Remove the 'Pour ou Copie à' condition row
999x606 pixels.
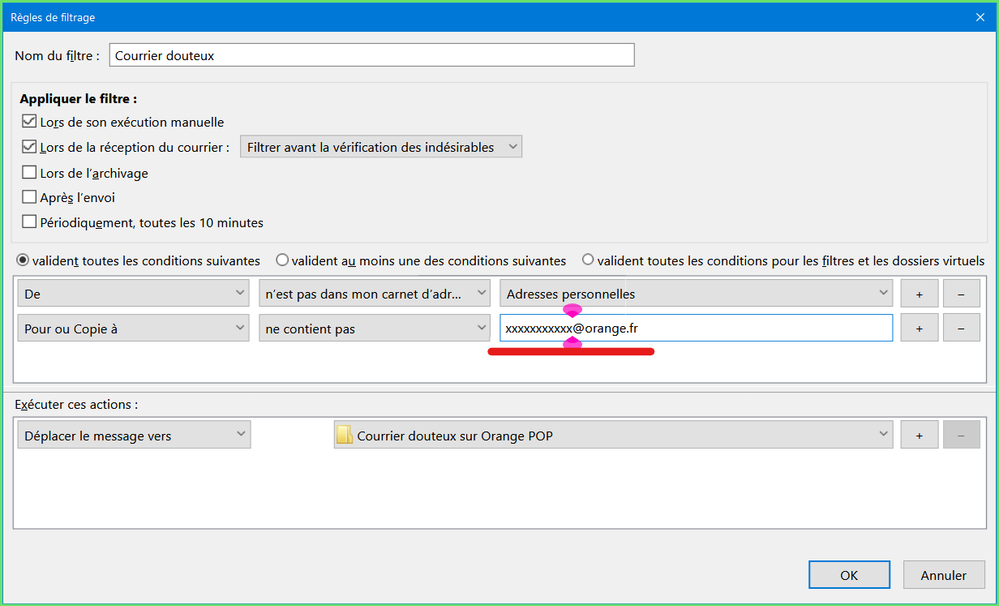click(961, 328)
